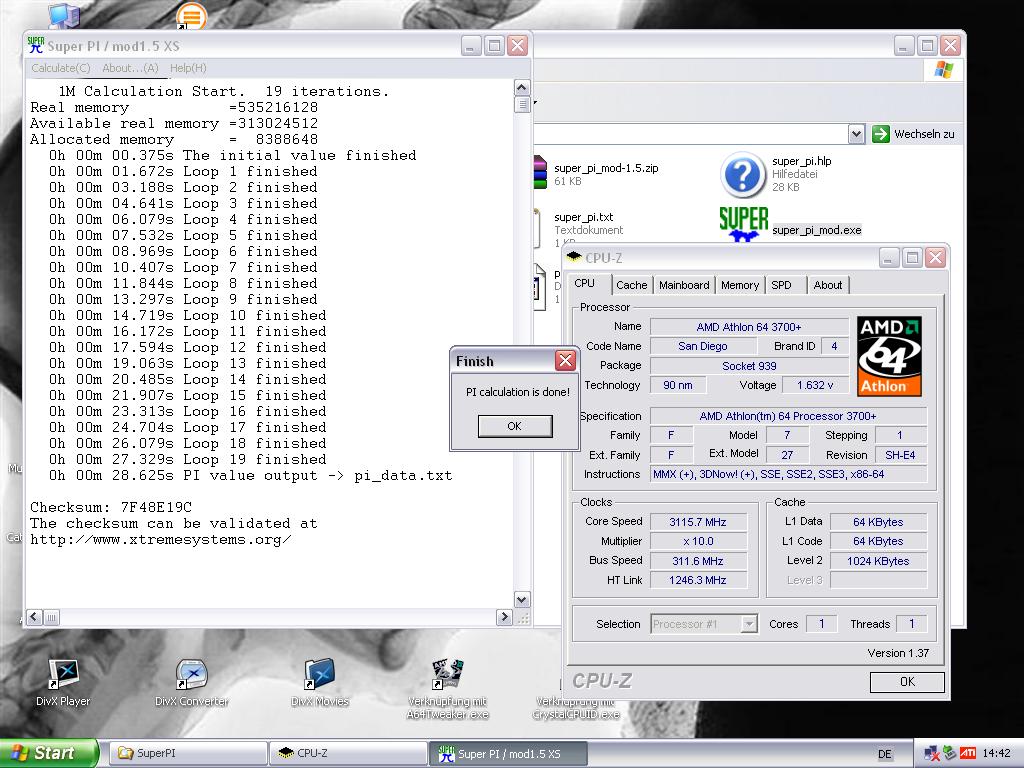Click the network connection tray icon

[931, 753]
